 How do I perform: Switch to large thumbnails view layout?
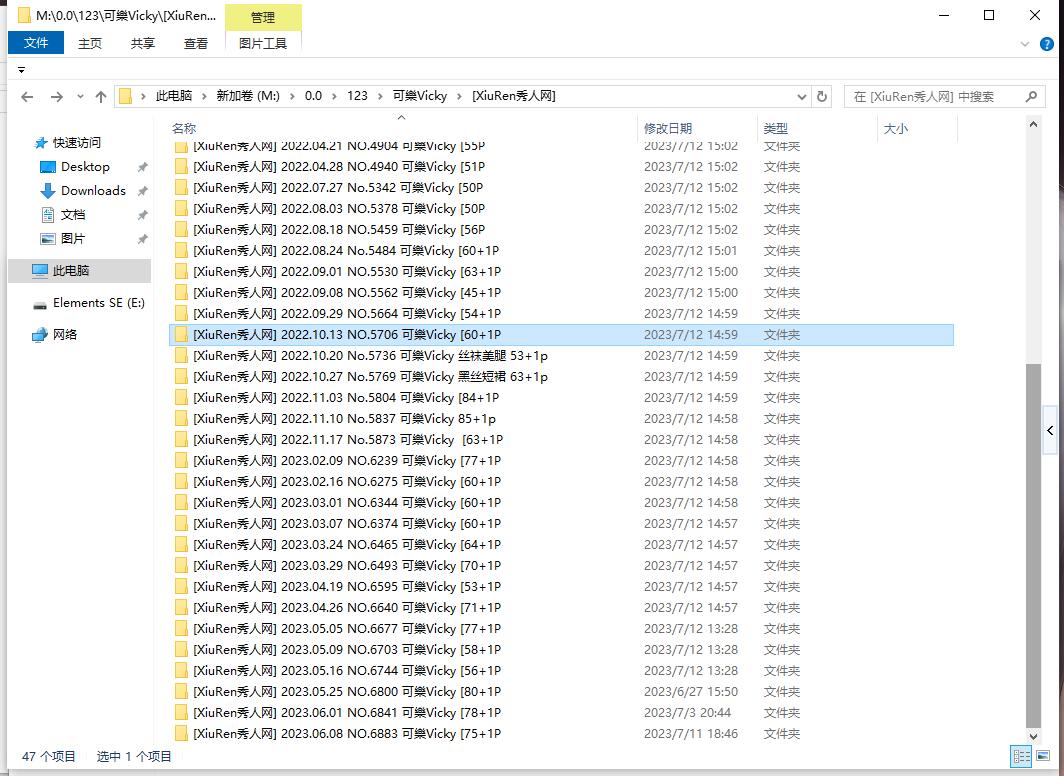(1042, 757)
